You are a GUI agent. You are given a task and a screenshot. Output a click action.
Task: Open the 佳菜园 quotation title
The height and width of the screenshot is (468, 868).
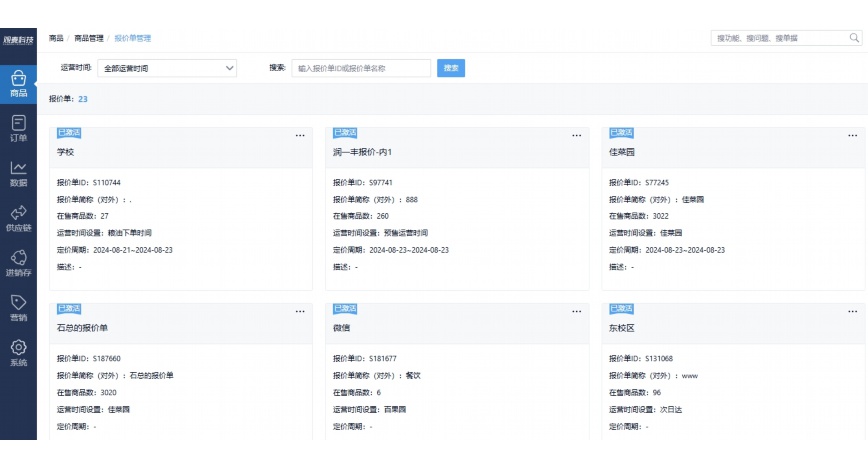pos(622,152)
